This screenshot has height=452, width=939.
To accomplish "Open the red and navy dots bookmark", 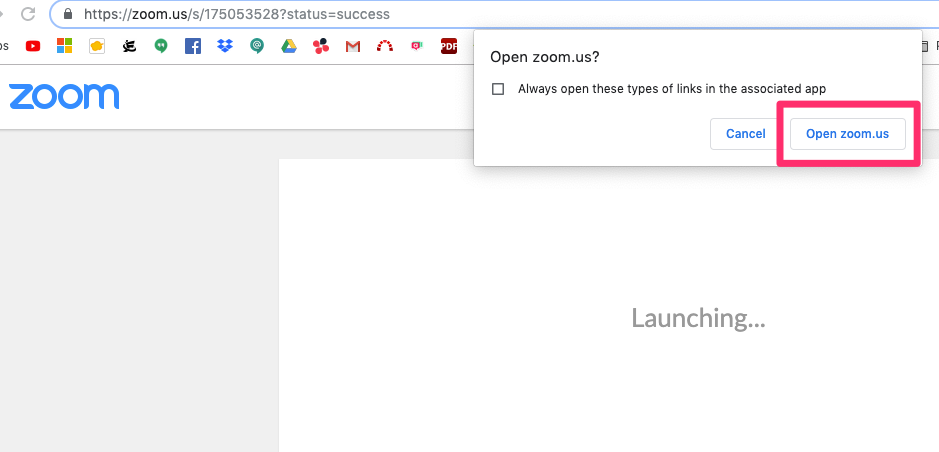I will click(321, 45).
